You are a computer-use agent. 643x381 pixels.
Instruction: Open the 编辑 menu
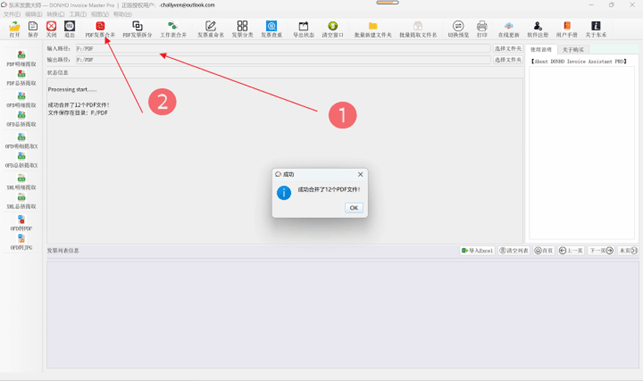pos(34,14)
